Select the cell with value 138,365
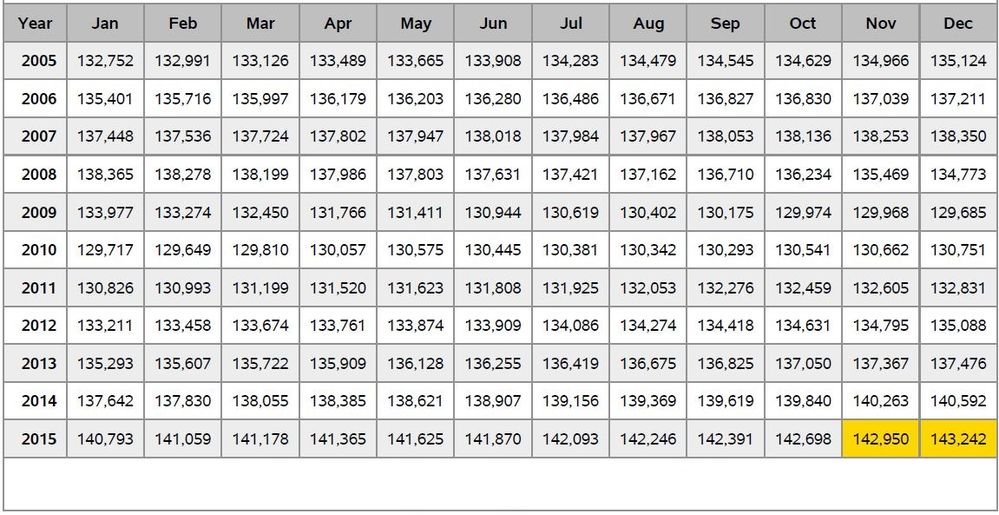Viewport: 999px width, 515px height. pos(105,175)
